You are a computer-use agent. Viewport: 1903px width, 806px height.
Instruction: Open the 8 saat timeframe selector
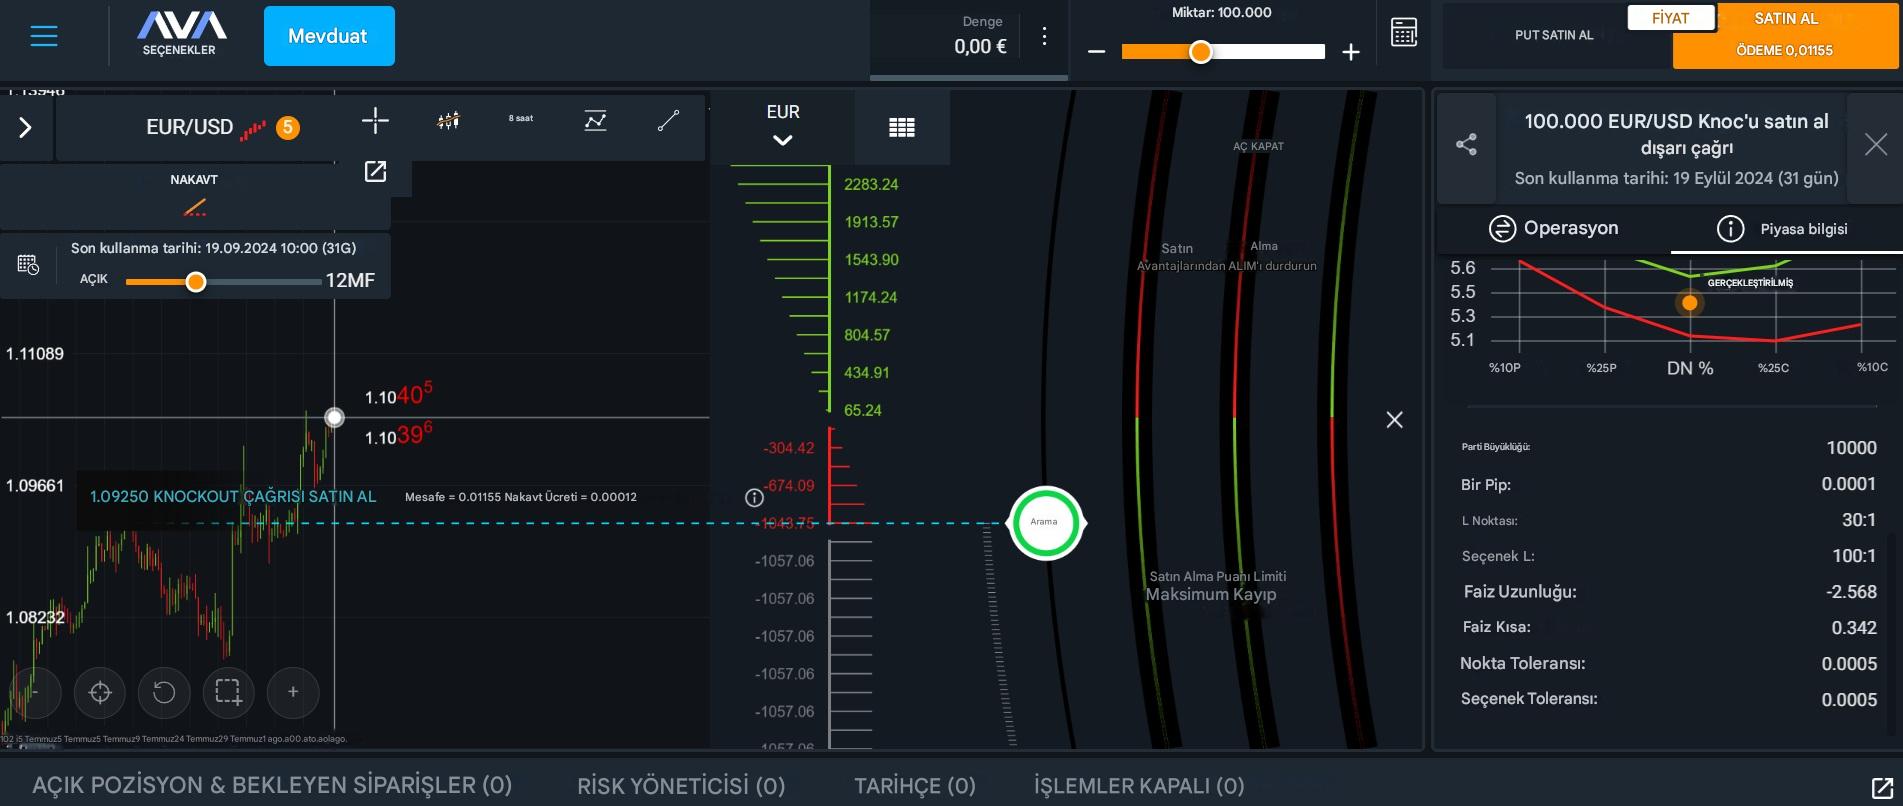(520, 119)
